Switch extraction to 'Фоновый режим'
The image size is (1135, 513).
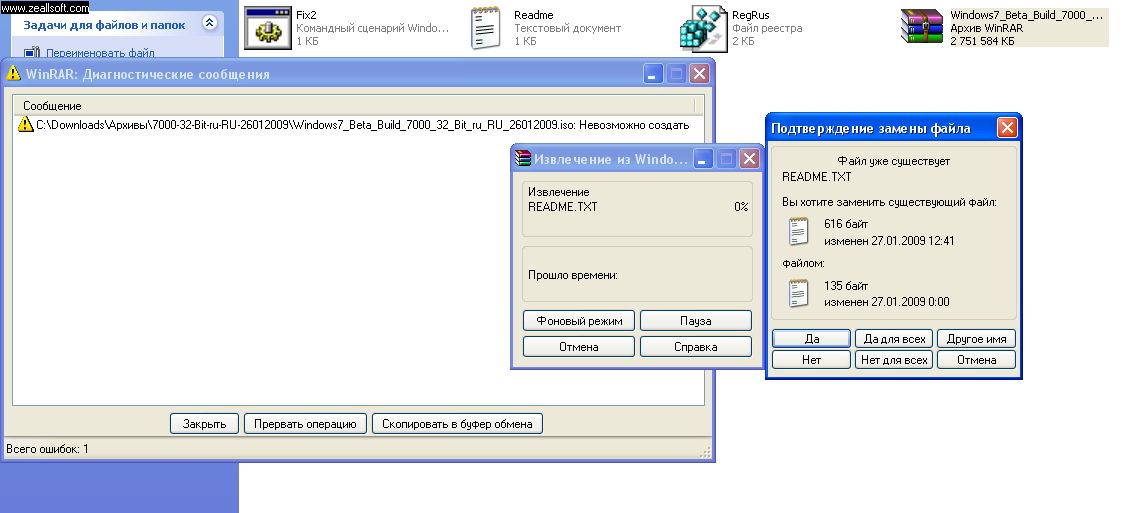coord(579,321)
